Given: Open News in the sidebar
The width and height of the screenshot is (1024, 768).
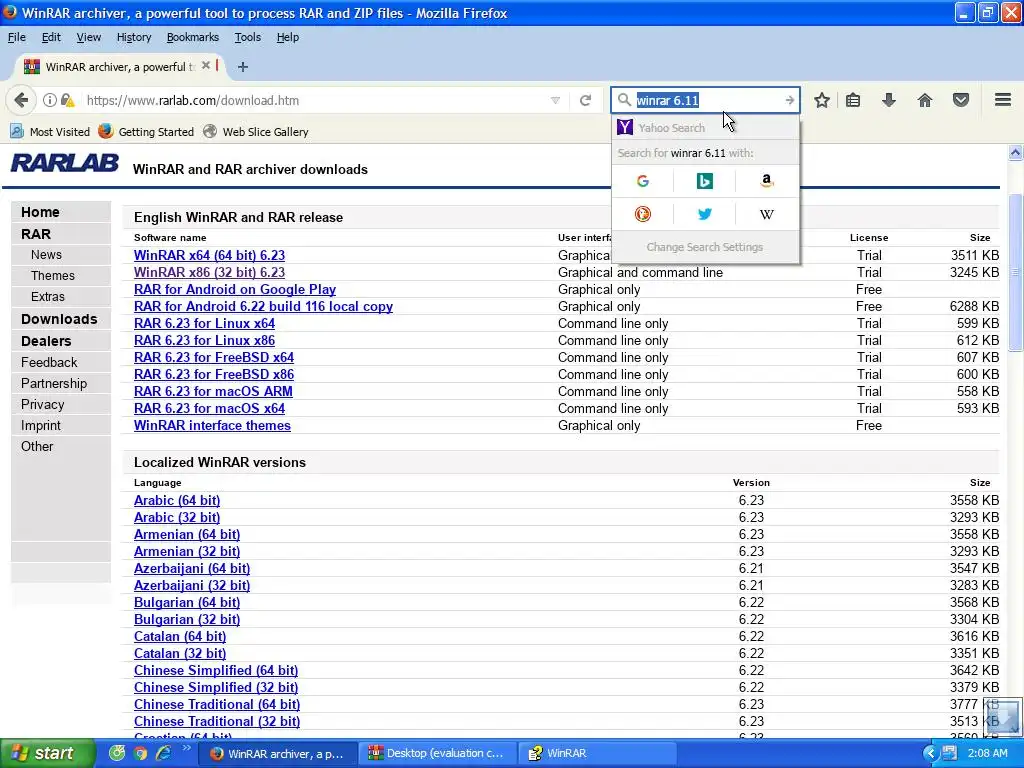Looking at the screenshot, I should pyautogui.click(x=46, y=255).
